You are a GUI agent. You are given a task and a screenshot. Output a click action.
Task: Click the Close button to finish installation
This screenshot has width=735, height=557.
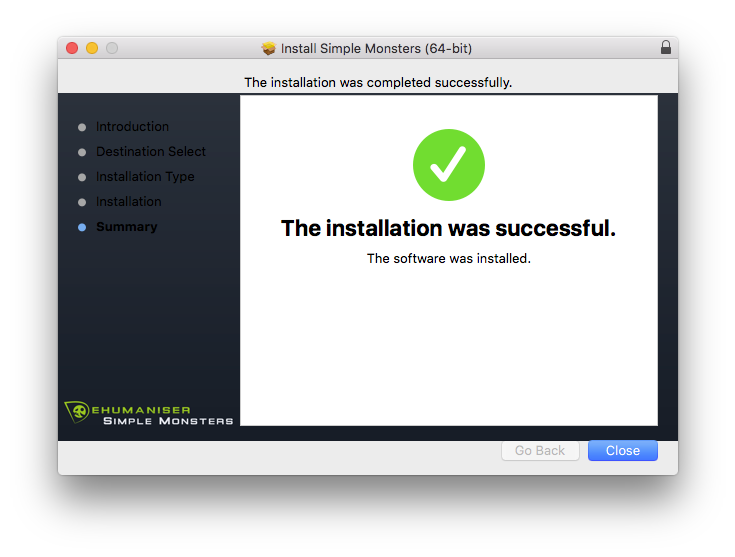click(x=622, y=451)
